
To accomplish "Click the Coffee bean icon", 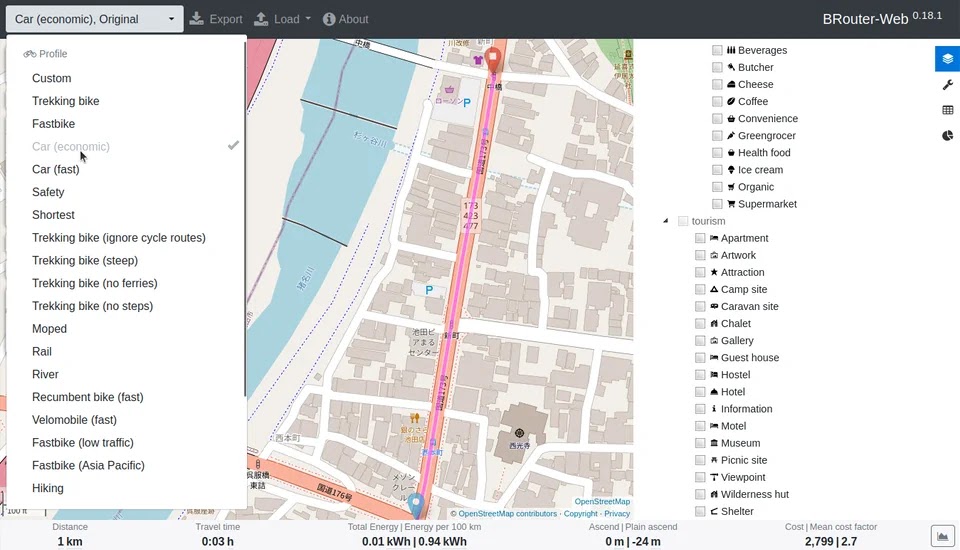I will (731, 101).
